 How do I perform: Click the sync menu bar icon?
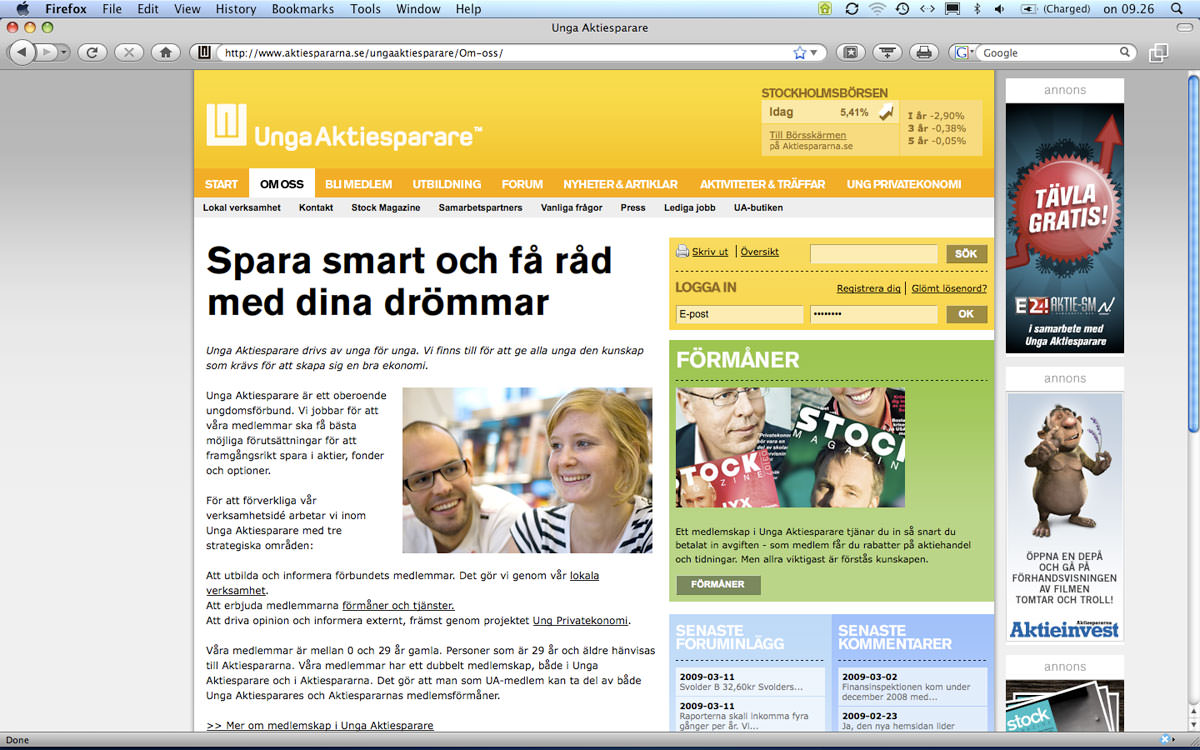pos(851,9)
